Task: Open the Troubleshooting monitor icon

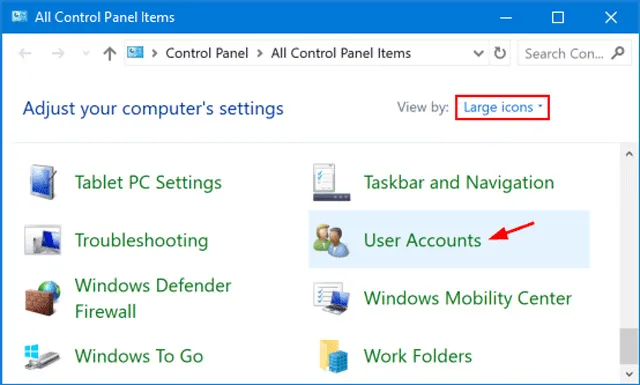Action: click(x=42, y=240)
